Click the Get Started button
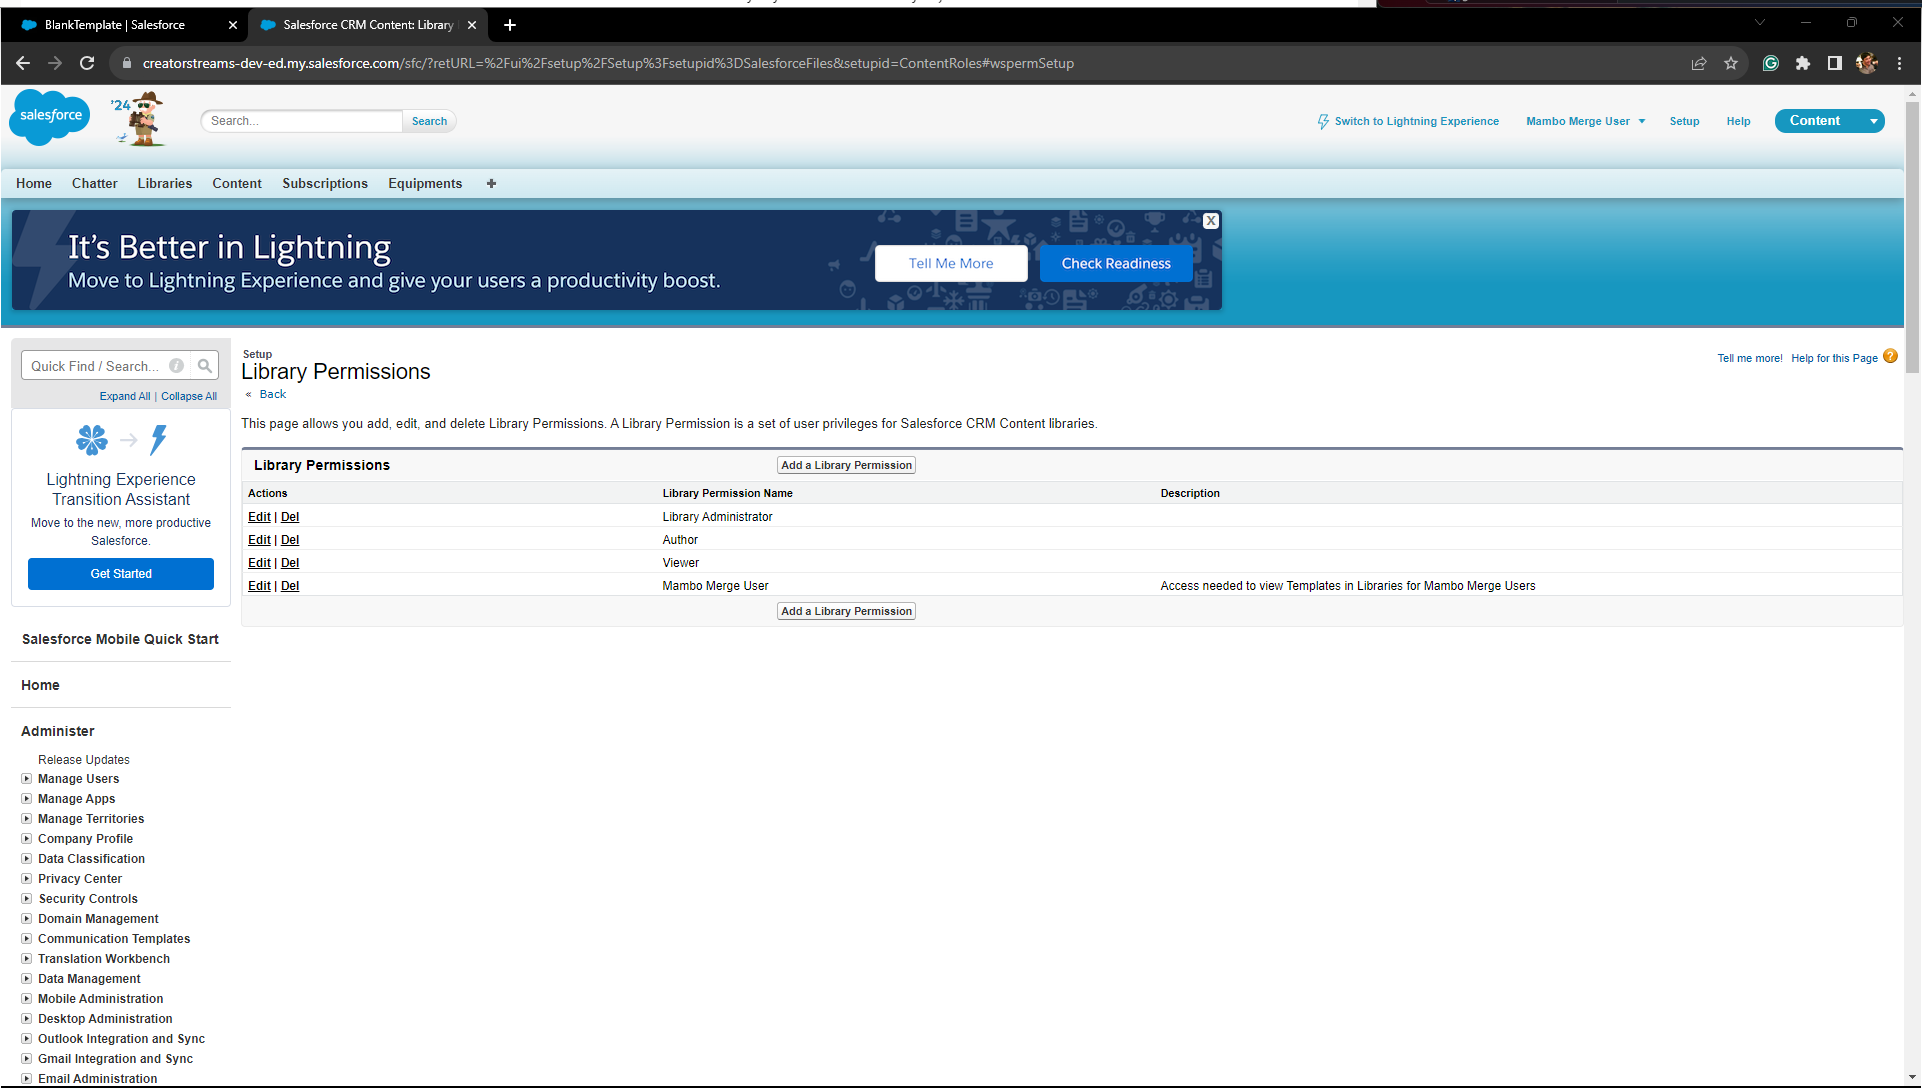This screenshot has width=1922, height=1088. pyautogui.click(x=121, y=574)
